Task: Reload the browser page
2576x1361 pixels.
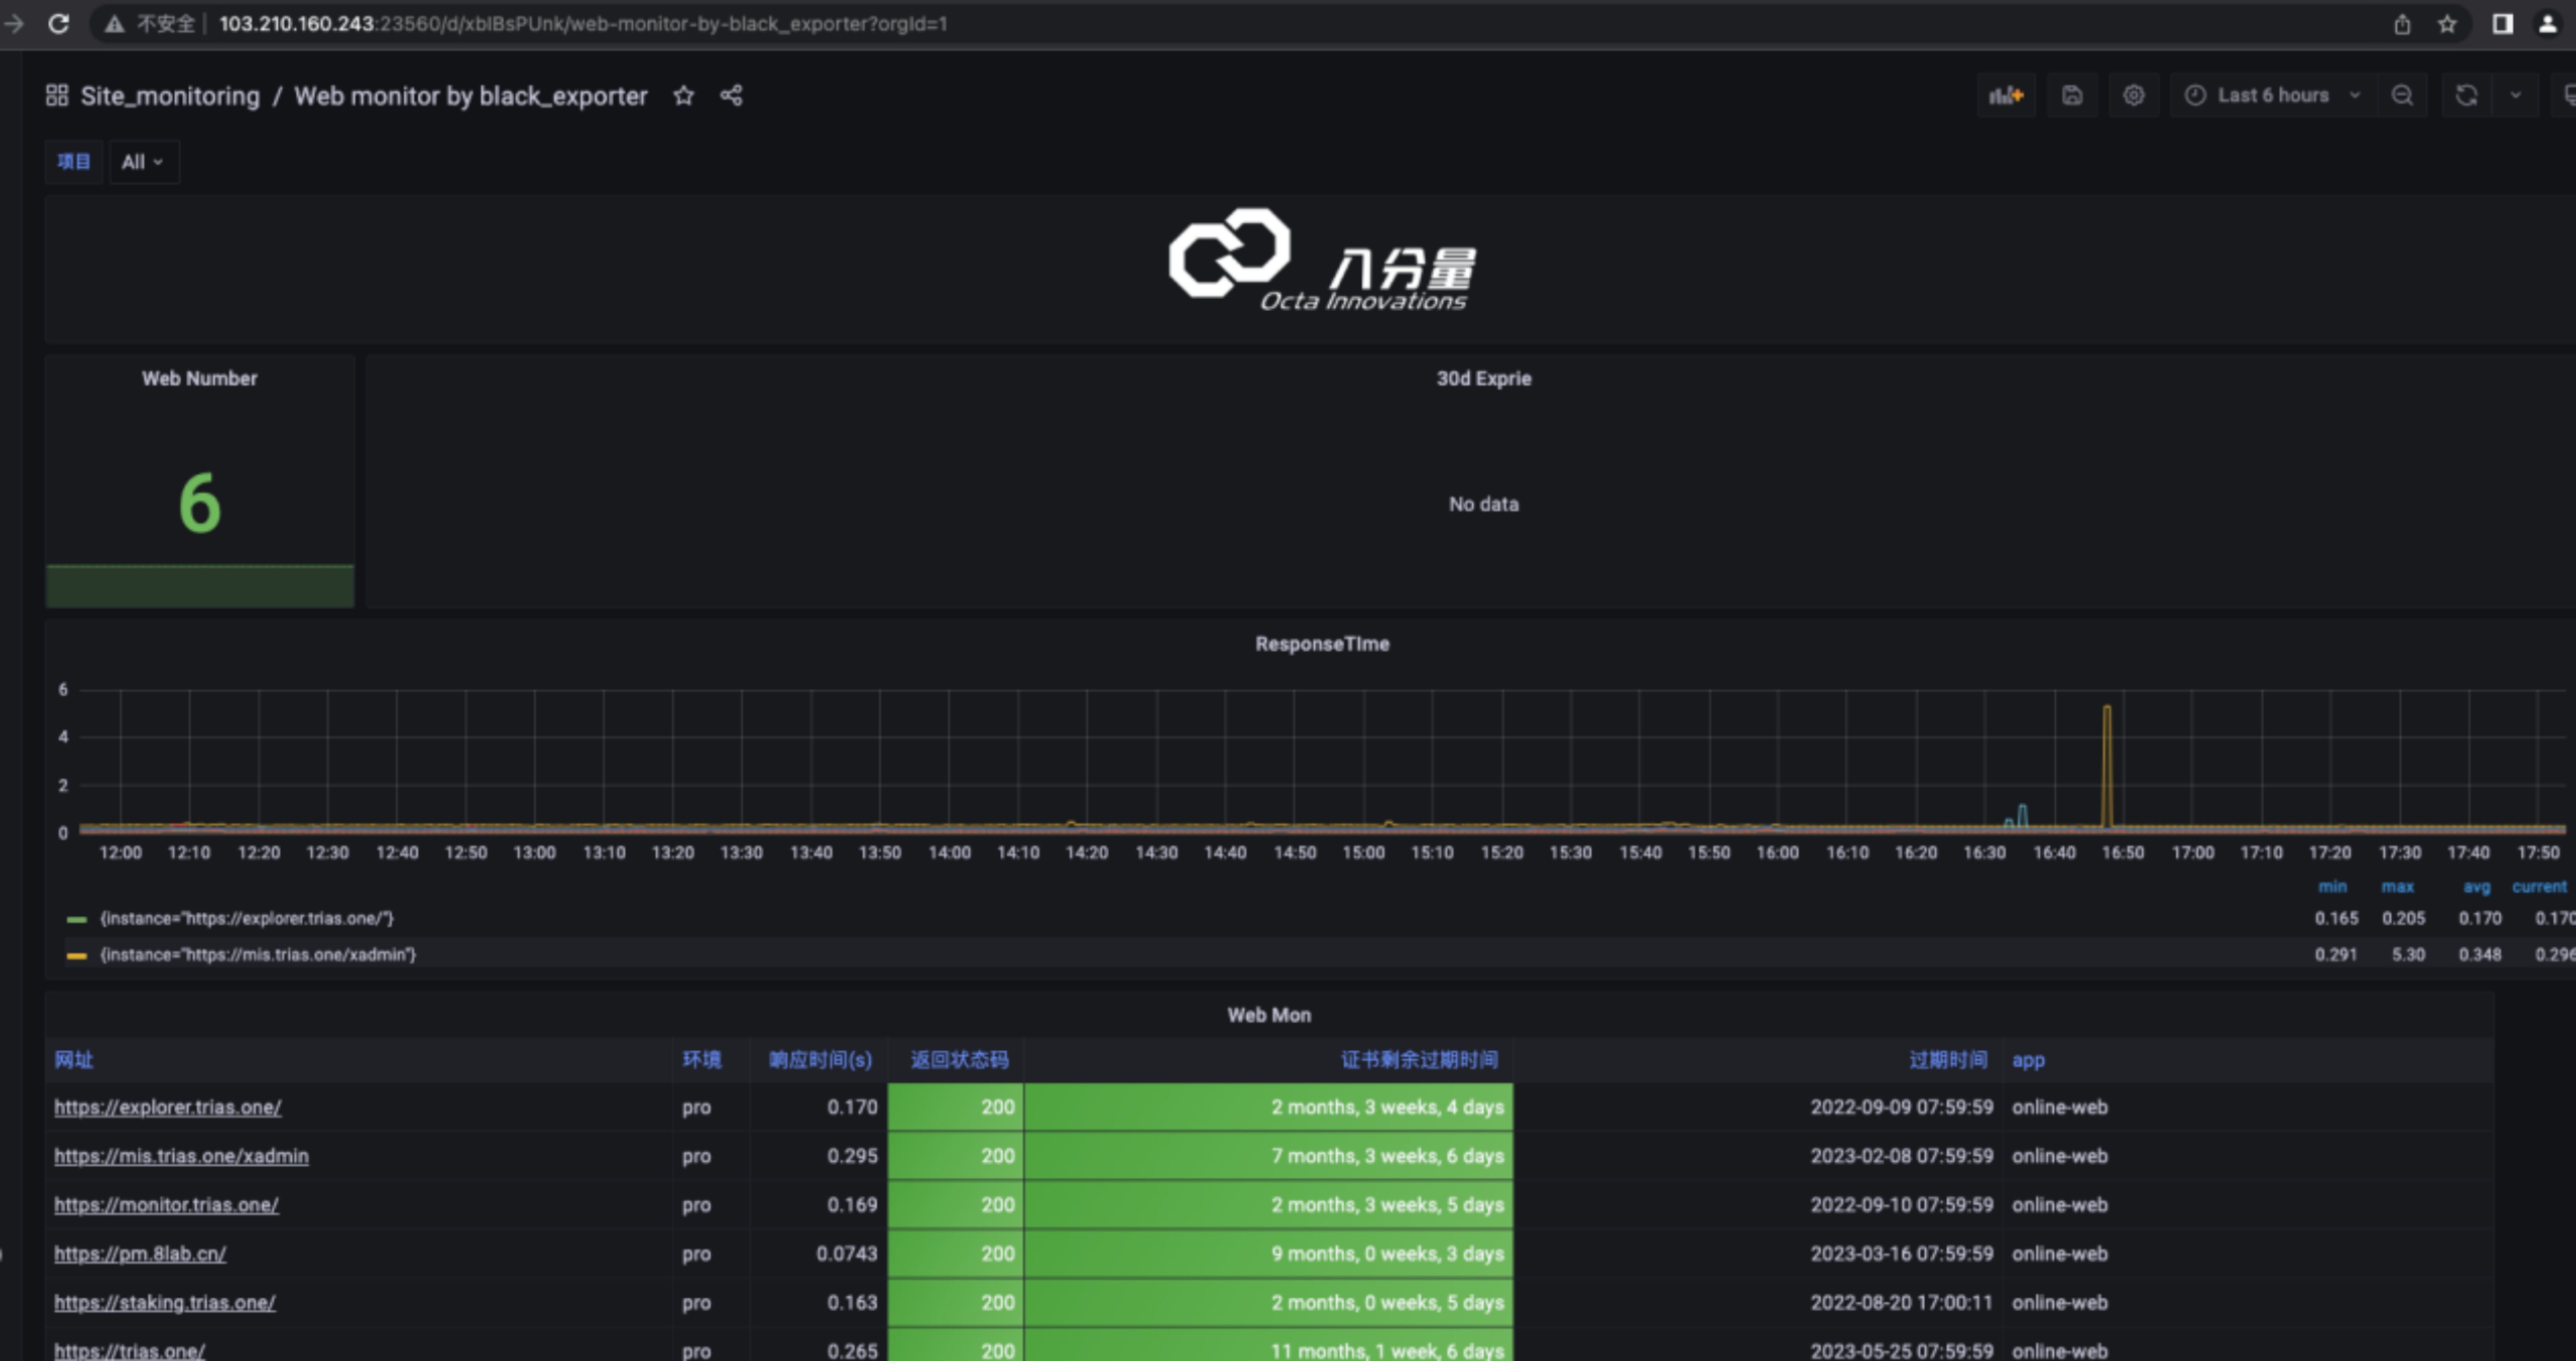Action: [x=59, y=24]
